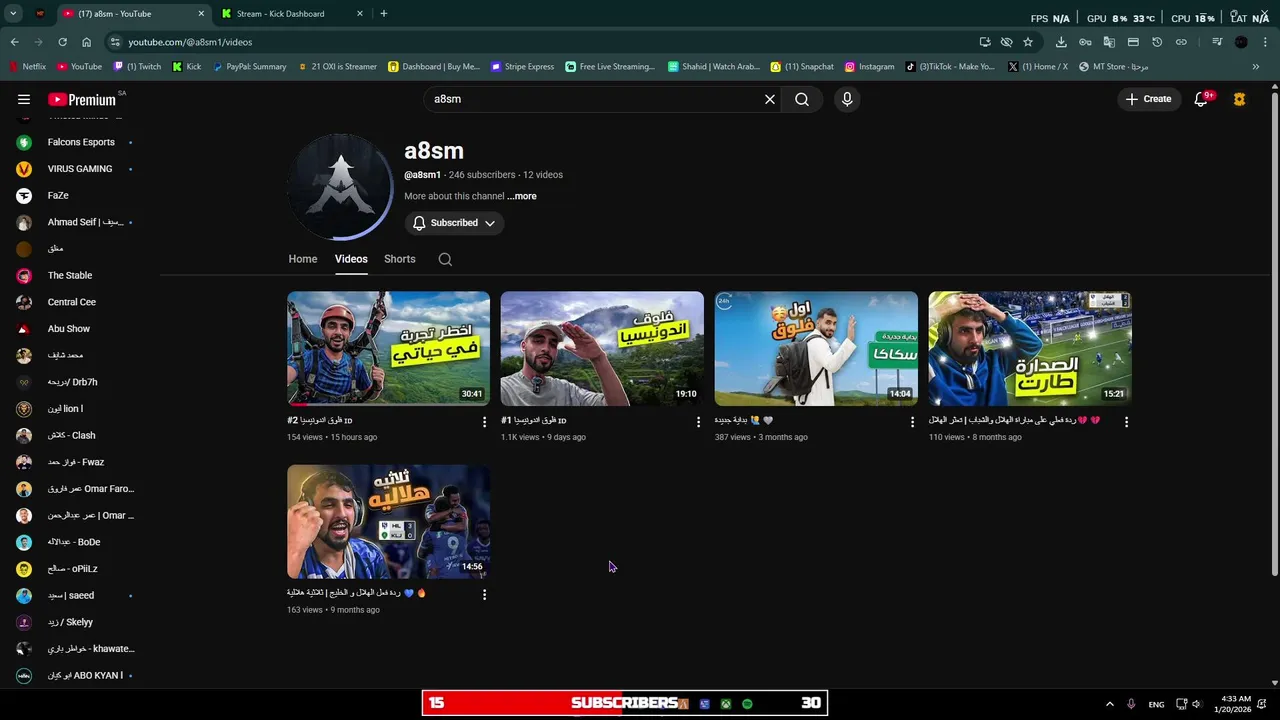Click the YouTube Premium logo
The width and height of the screenshot is (1280, 720).
click(82, 99)
